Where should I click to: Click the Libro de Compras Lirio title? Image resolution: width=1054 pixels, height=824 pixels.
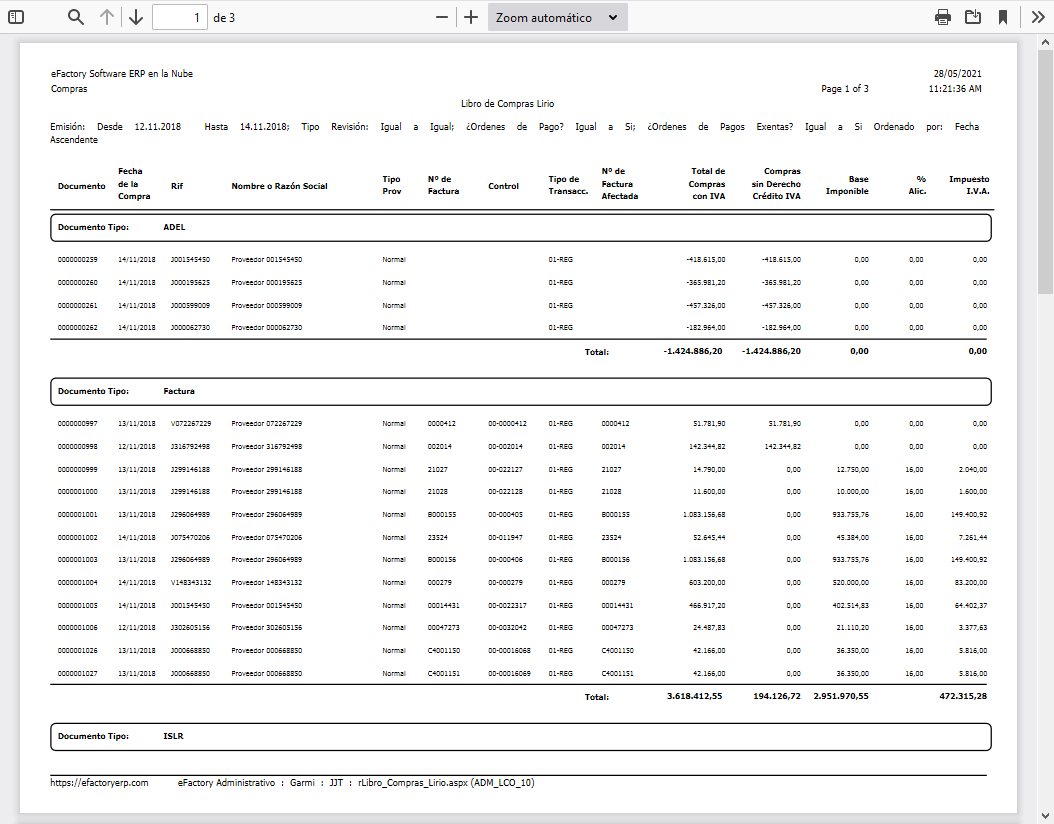507,103
